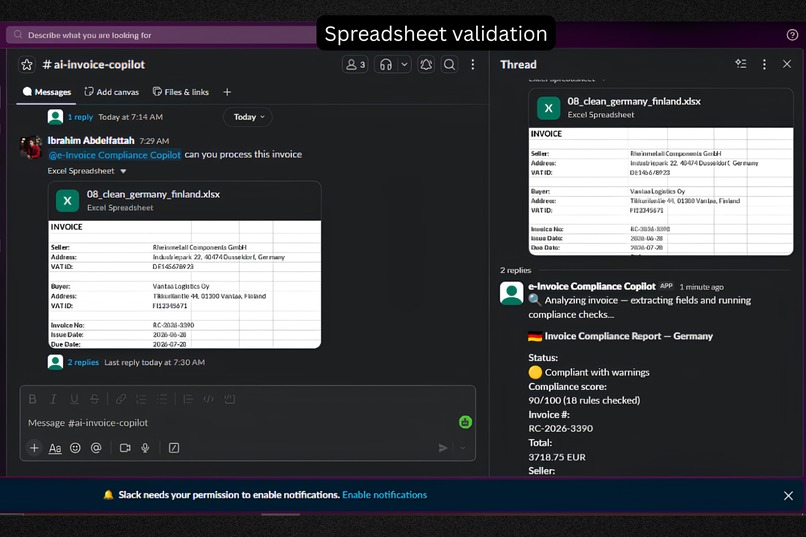Click the search bar field
Viewport: 806px width, 537px height.
(162, 35)
